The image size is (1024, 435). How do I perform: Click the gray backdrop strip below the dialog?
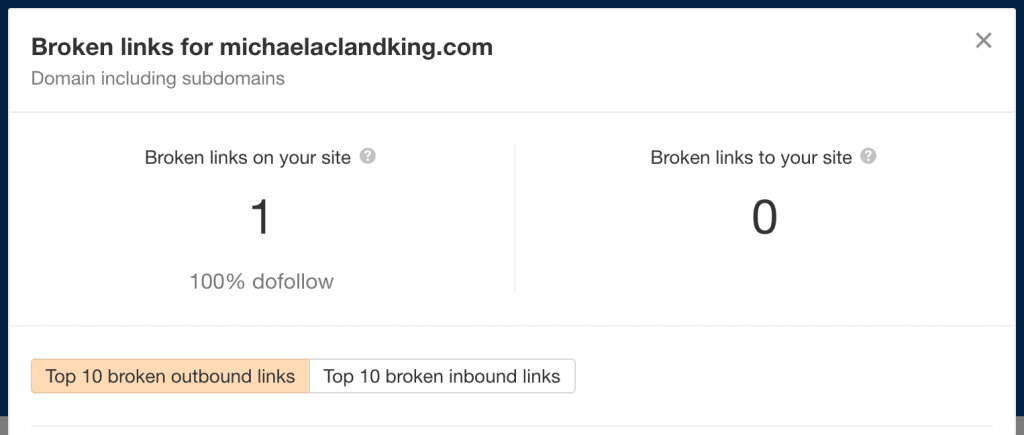(x=4, y=425)
